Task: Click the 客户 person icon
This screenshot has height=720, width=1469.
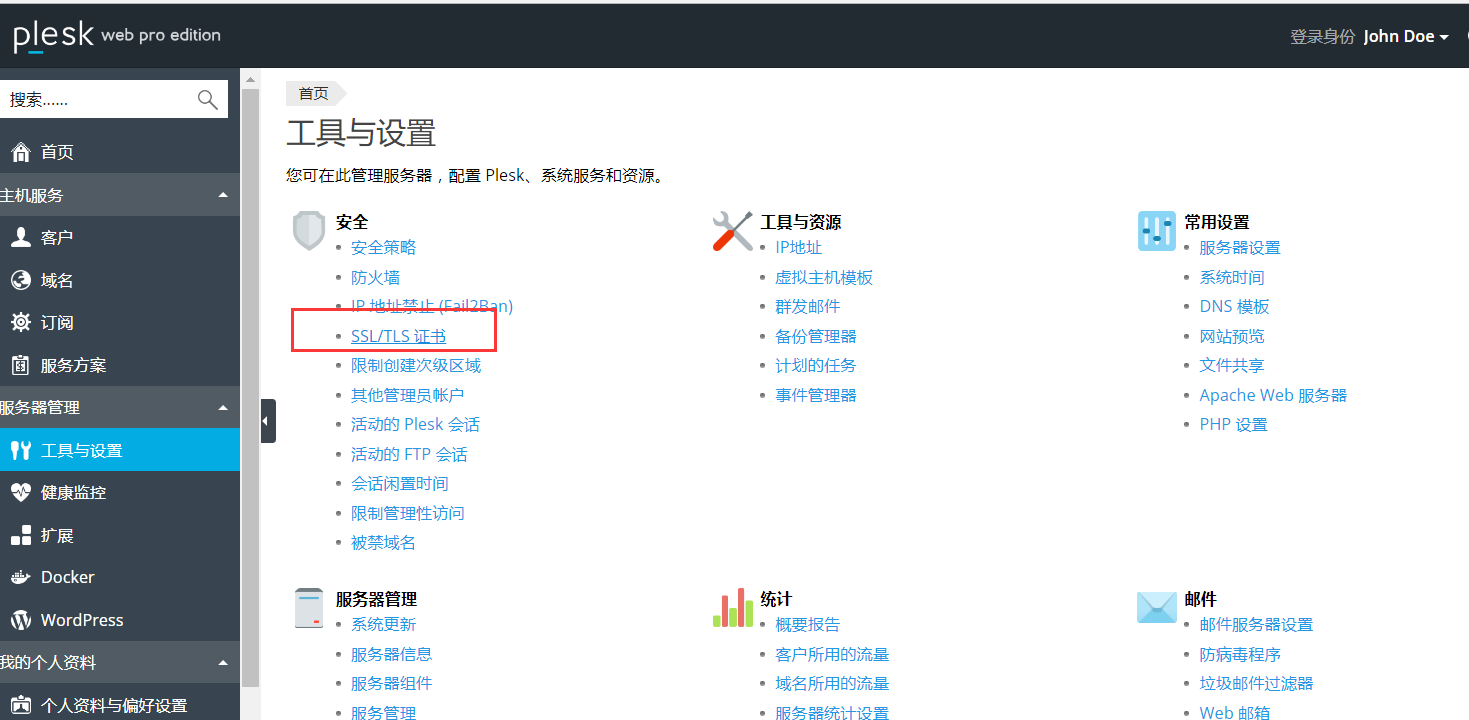Action: click(19, 237)
